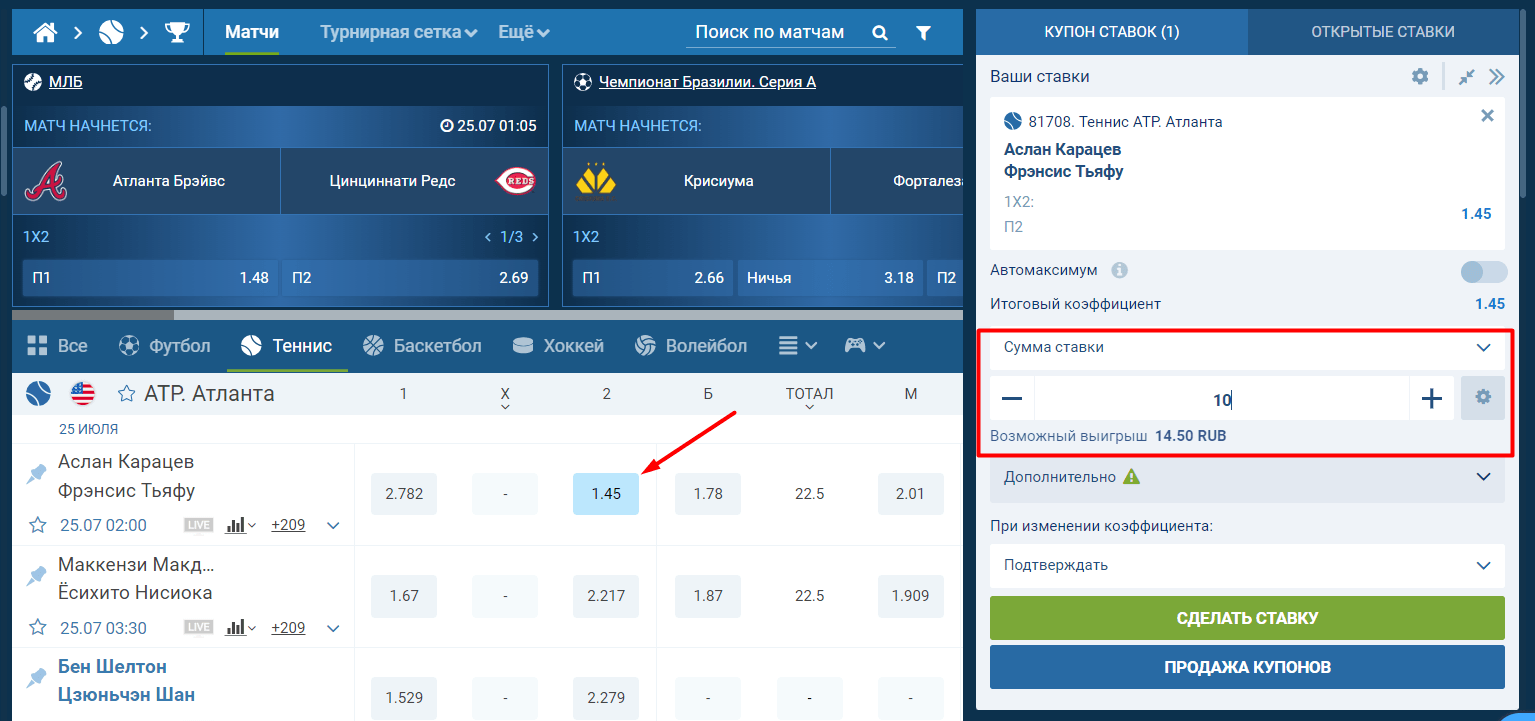Toggle the Автомаксимум switch
Viewport: 1535px width, 721px height.
point(1483,271)
